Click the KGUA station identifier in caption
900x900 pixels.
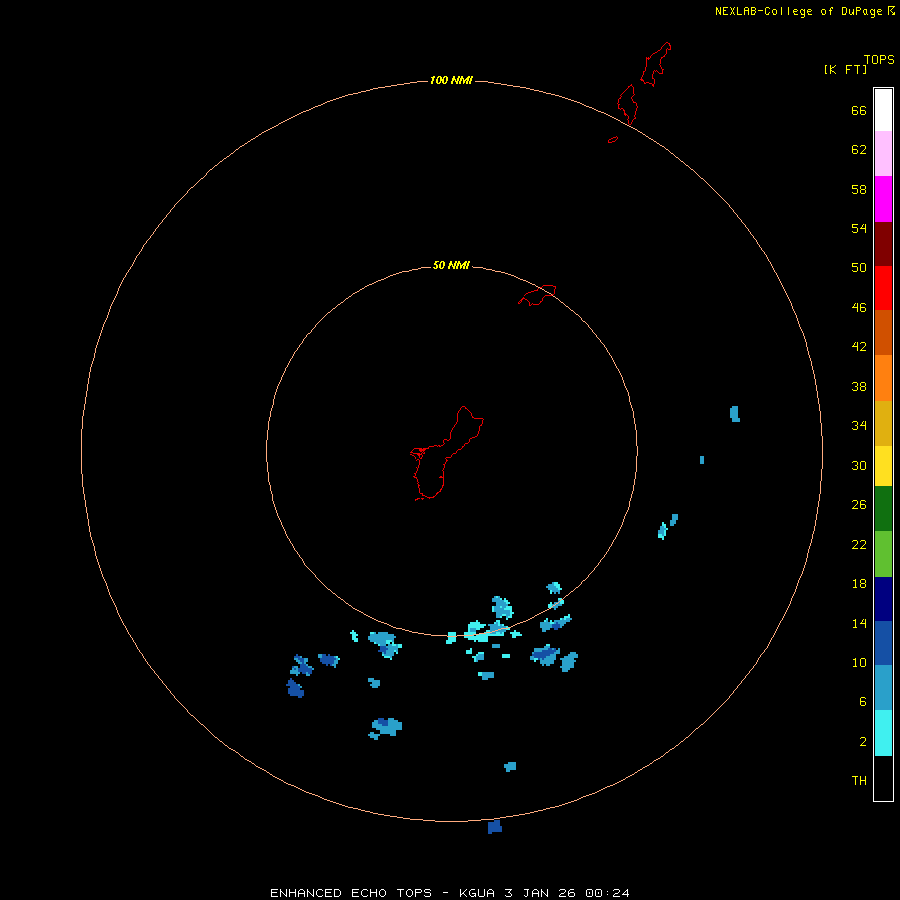pyautogui.click(x=477, y=893)
